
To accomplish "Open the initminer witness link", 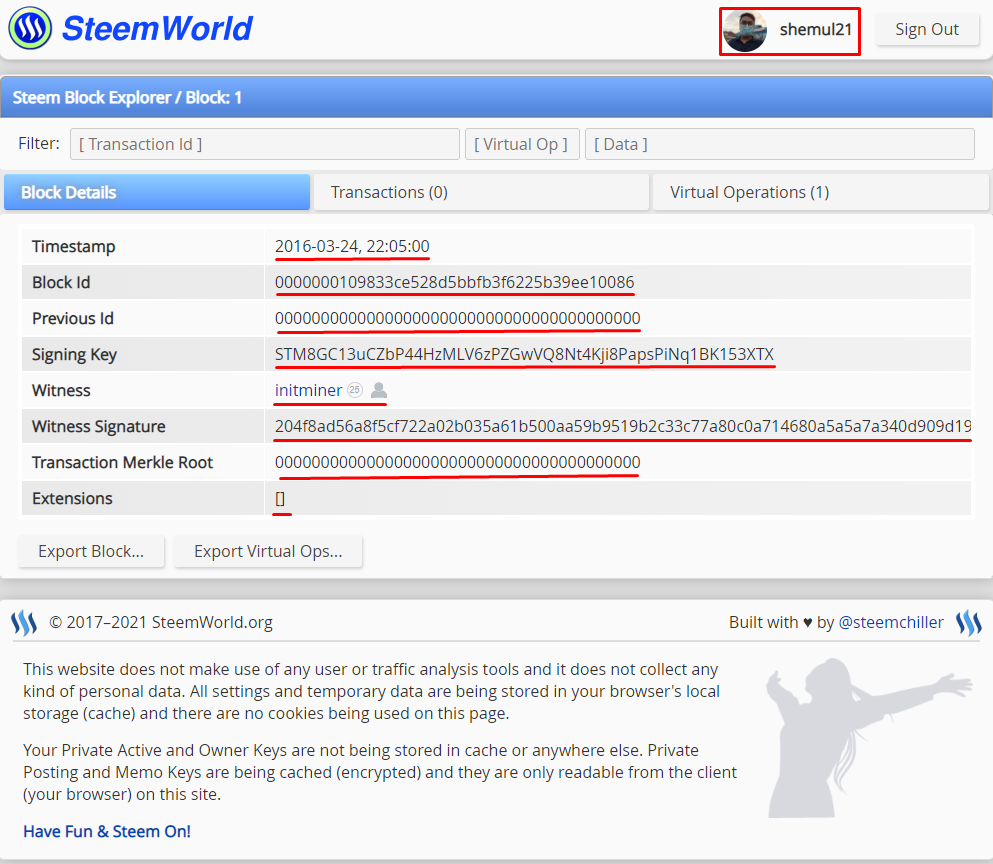I will pyautogui.click(x=308, y=390).
